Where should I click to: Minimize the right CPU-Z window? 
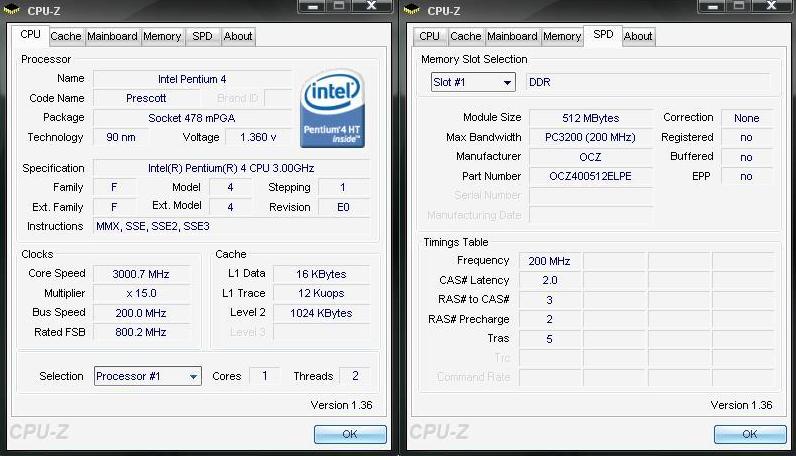(713, 6)
